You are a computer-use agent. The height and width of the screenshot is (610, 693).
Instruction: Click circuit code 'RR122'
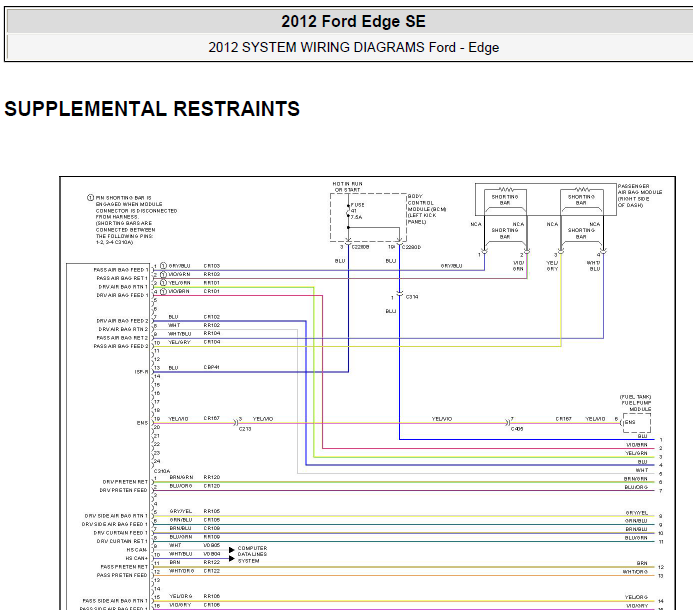pyautogui.click(x=212, y=562)
